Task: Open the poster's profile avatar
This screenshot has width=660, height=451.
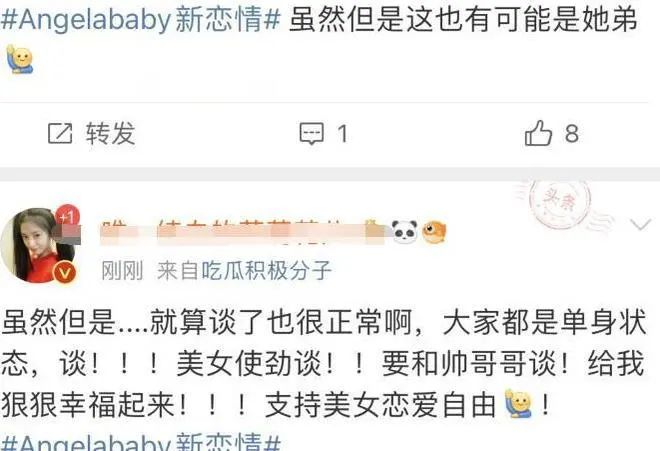Action: click(40, 245)
